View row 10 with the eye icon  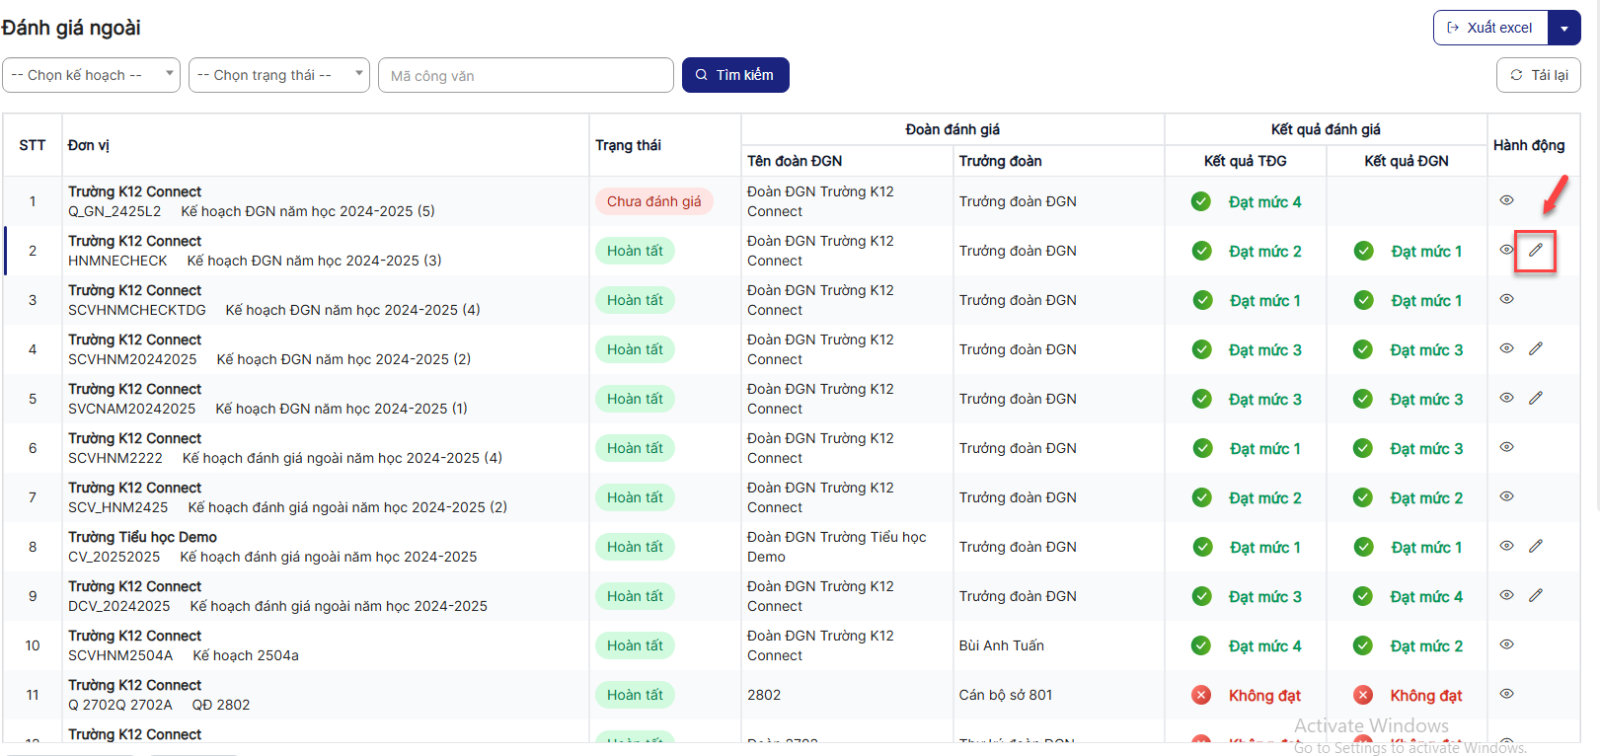point(1506,645)
